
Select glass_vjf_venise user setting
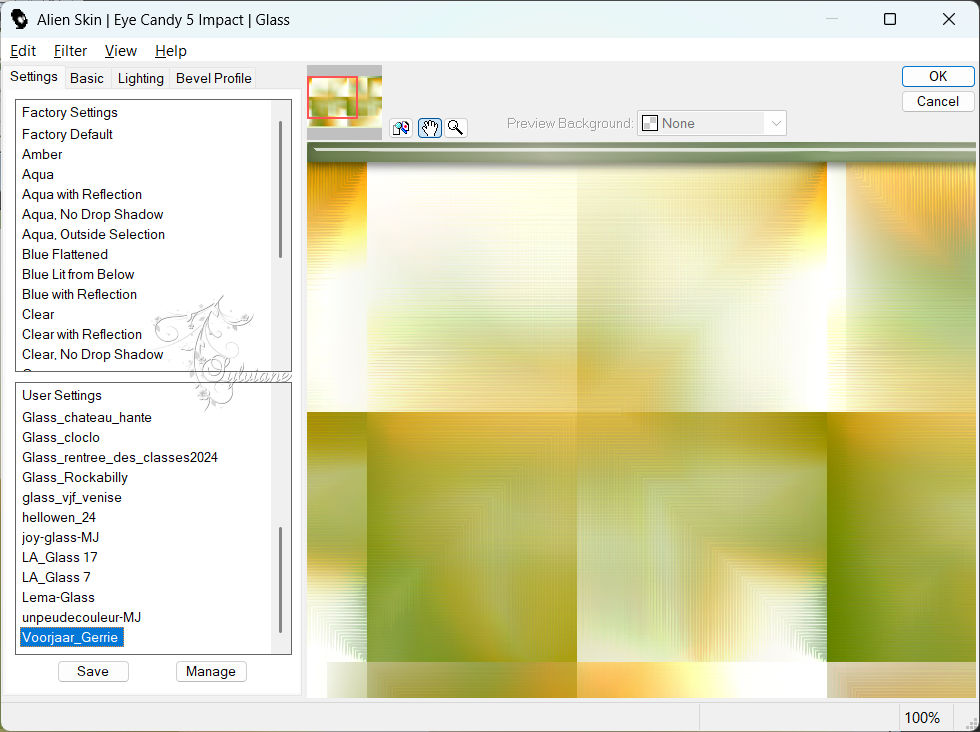[72, 498]
